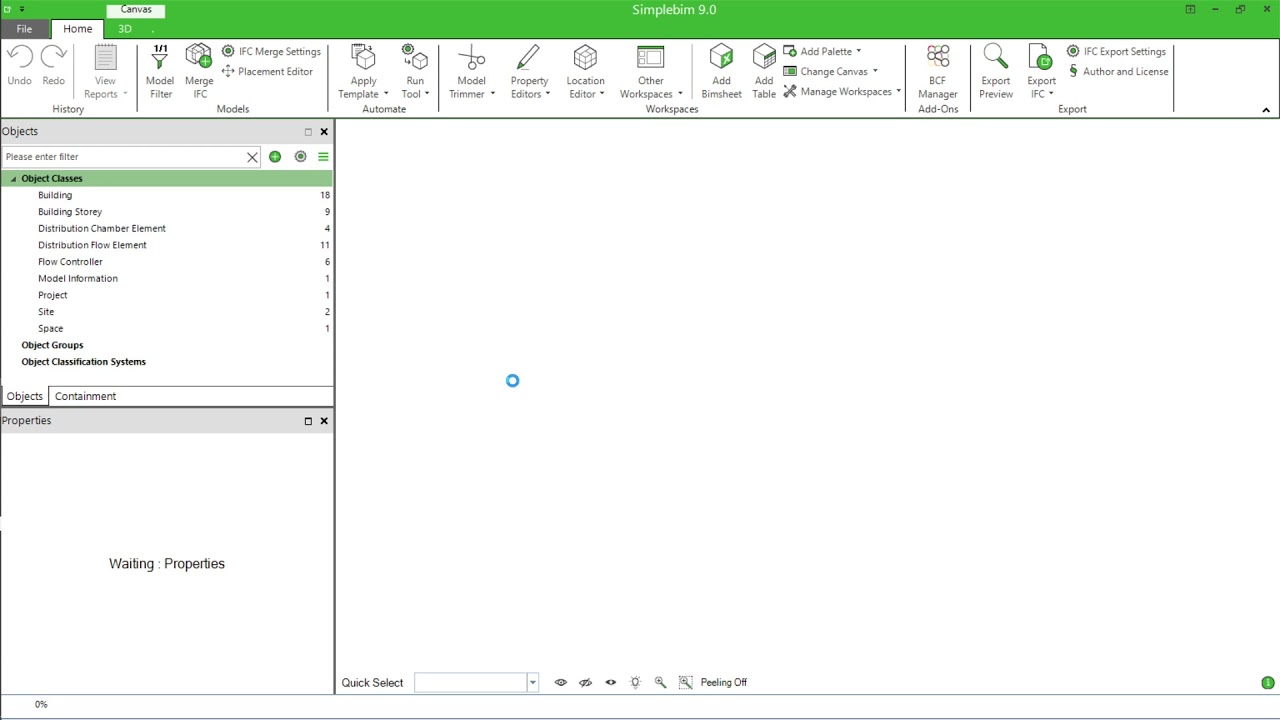
Task: Open the File menu
Action: click(24, 29)
